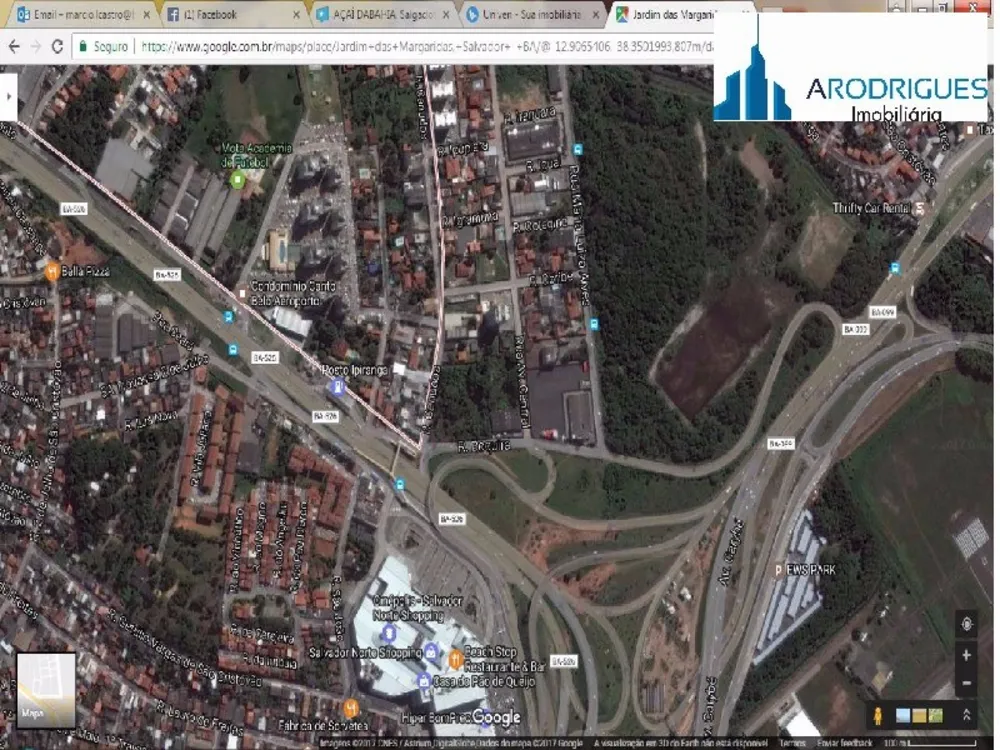Click the Fábrica de Sorvetes restaurant marker
The height and width of the screenshot is (750, 1000).
pyautogui.click(x=351, y=708)
